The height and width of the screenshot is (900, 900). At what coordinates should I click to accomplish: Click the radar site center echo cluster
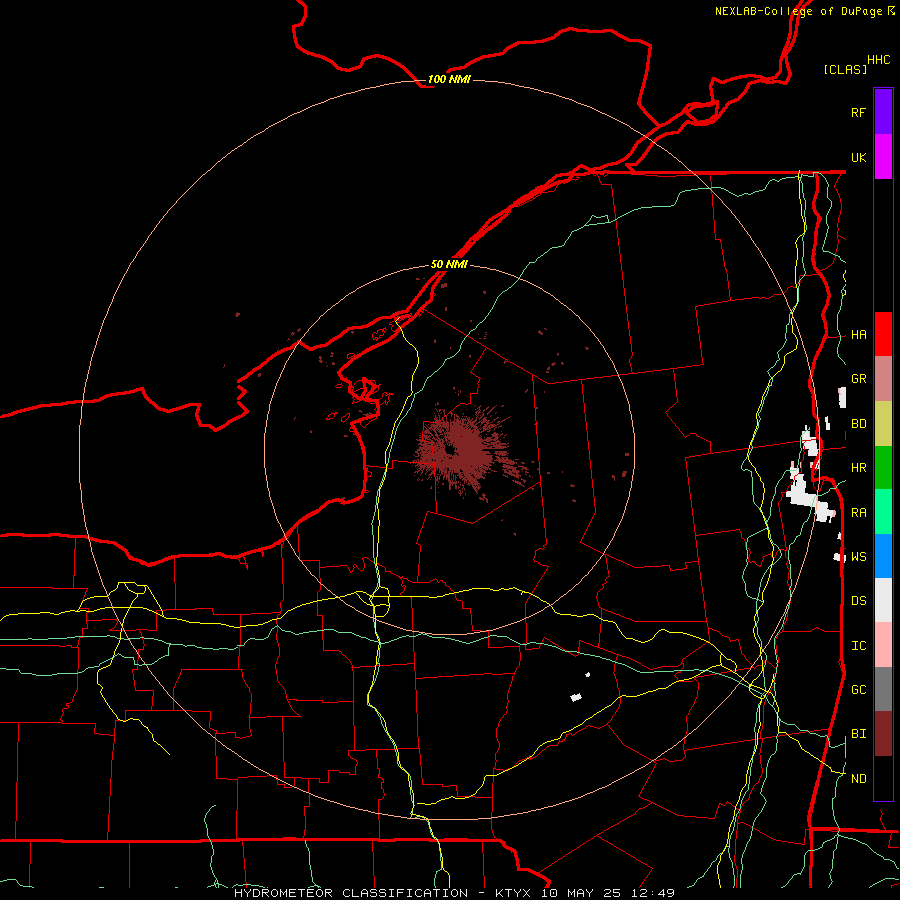coord(461,451)
